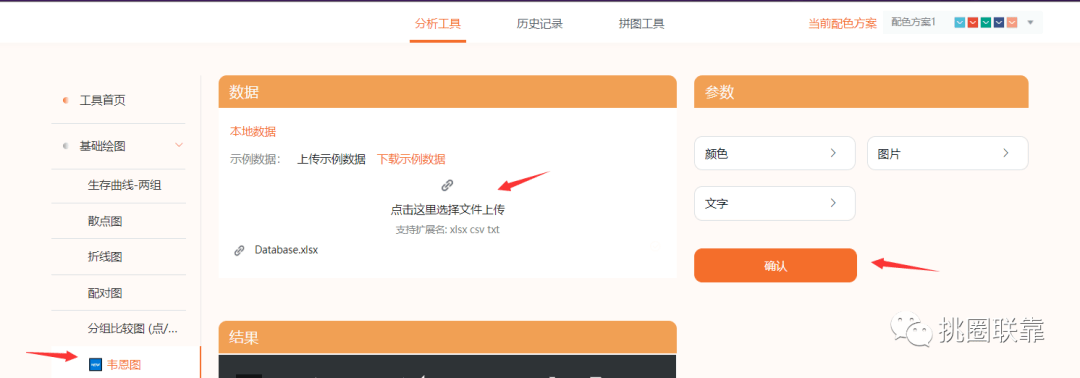
Task: Click the arrow icon in the 图片 box
Action: pos(1006,153)
